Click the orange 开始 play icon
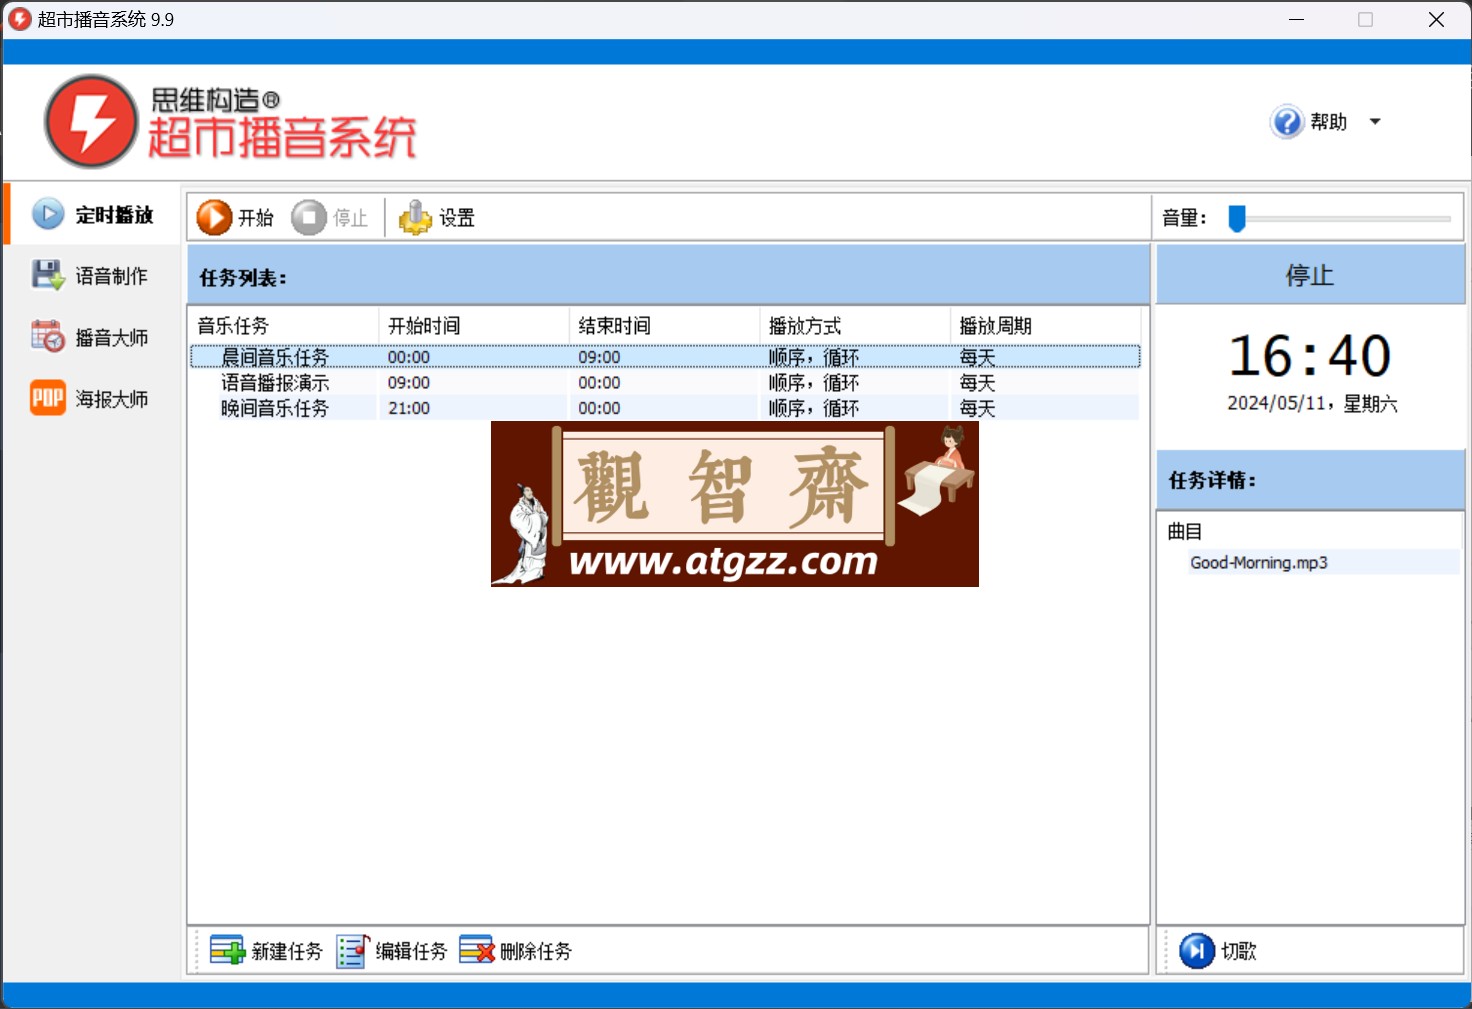 214,217
